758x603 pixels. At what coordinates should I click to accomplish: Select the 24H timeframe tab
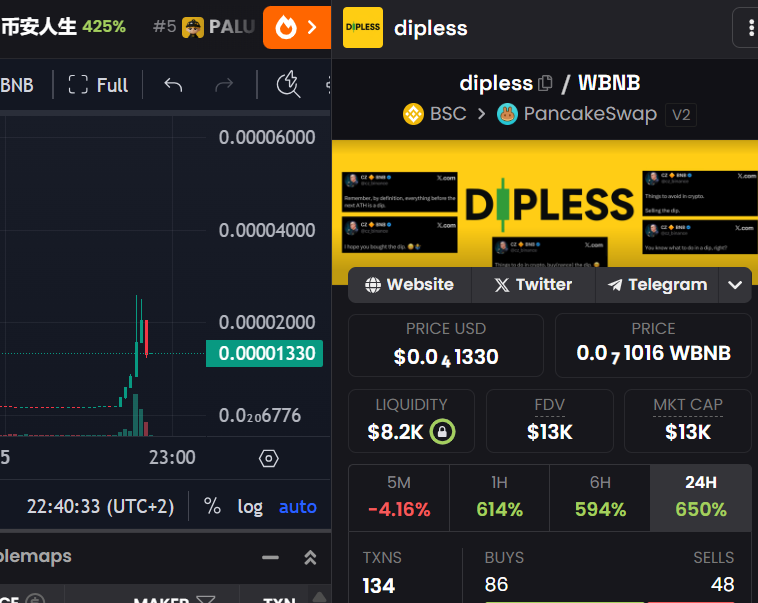[700, 498]
